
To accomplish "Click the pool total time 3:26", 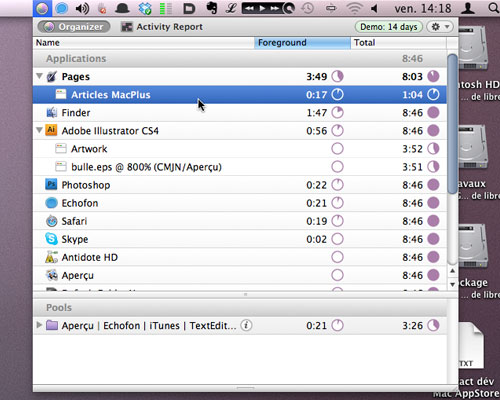I will tap(413, 325).
